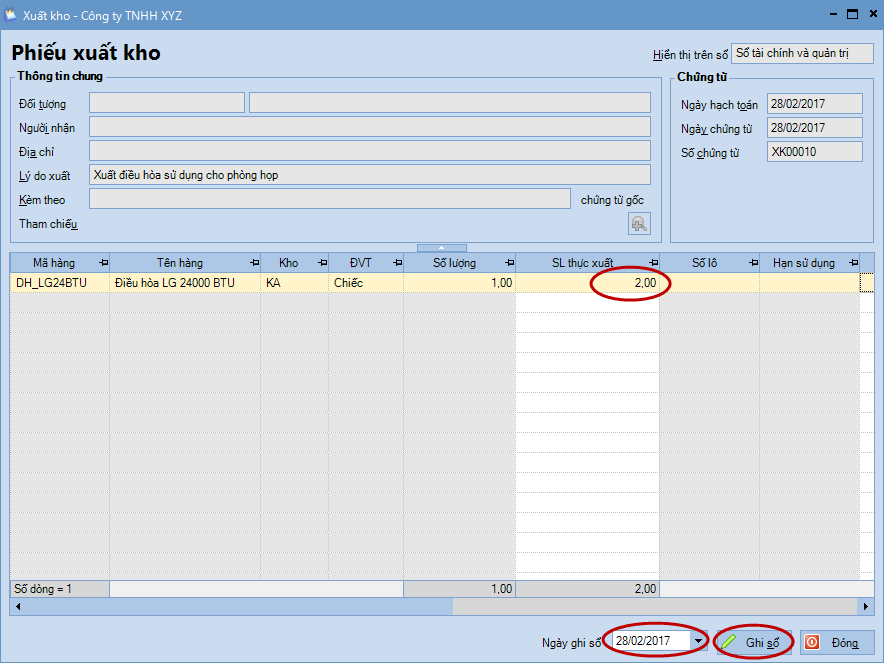Open the Ngày ghi sổ date dropdown
The width and height of the screenshot is (884, 663).
[x=699, y=641]
